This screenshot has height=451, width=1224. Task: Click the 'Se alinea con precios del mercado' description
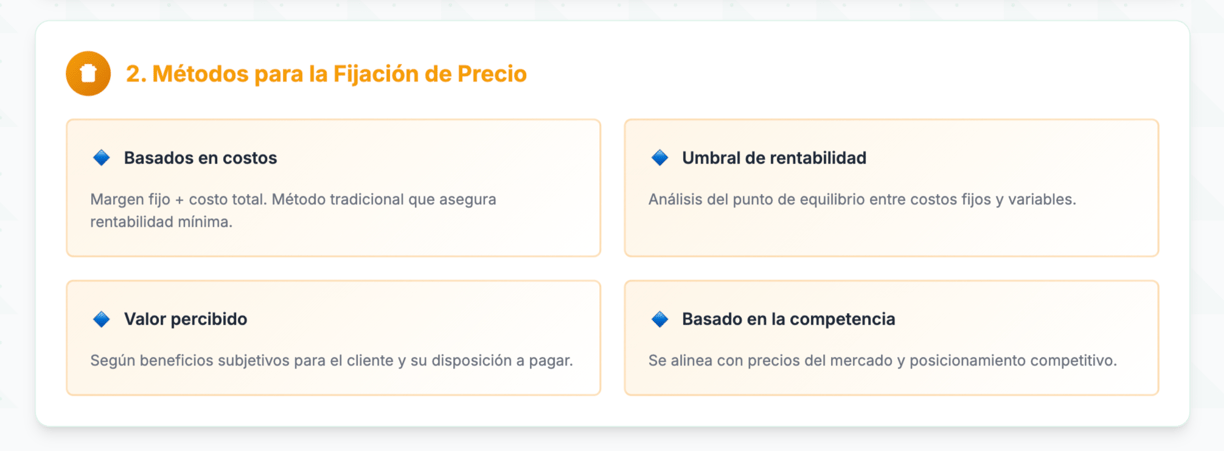click(882, 360)
